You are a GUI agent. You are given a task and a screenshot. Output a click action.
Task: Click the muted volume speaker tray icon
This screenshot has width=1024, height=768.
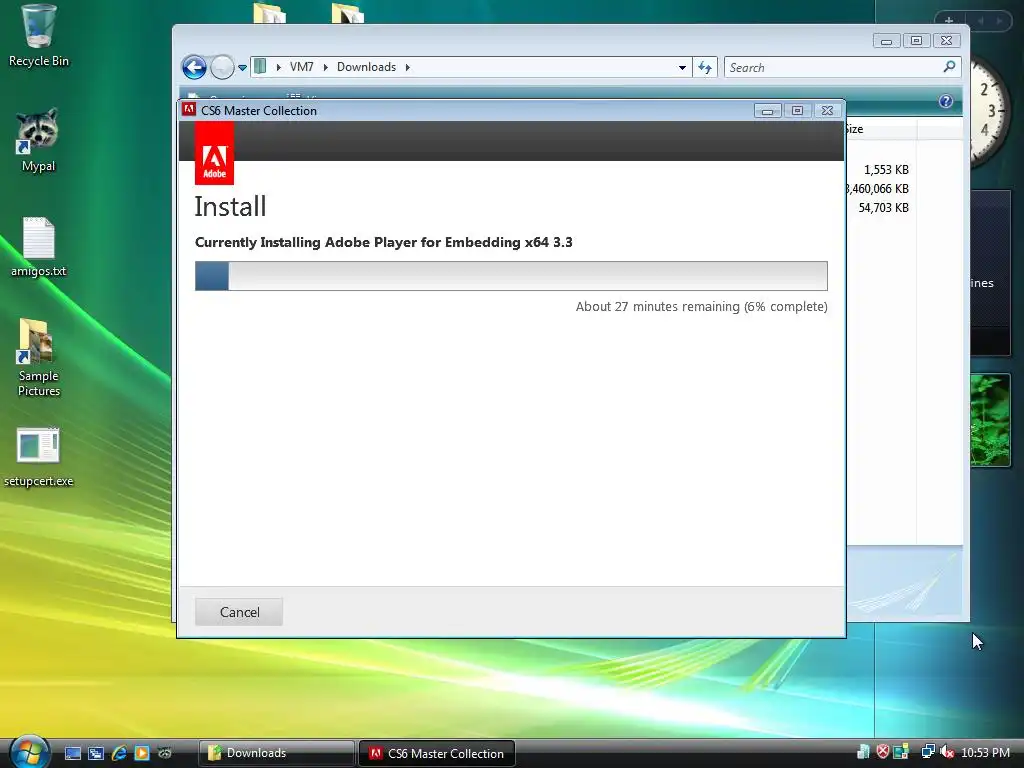948,752
